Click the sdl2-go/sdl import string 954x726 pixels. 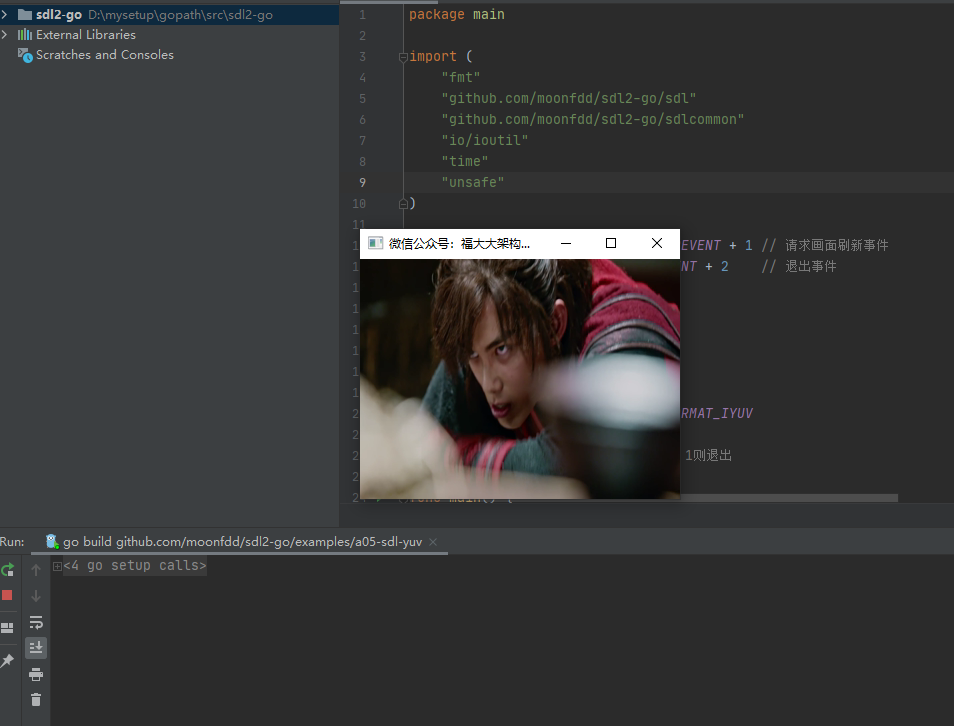[x=569, y=99]
